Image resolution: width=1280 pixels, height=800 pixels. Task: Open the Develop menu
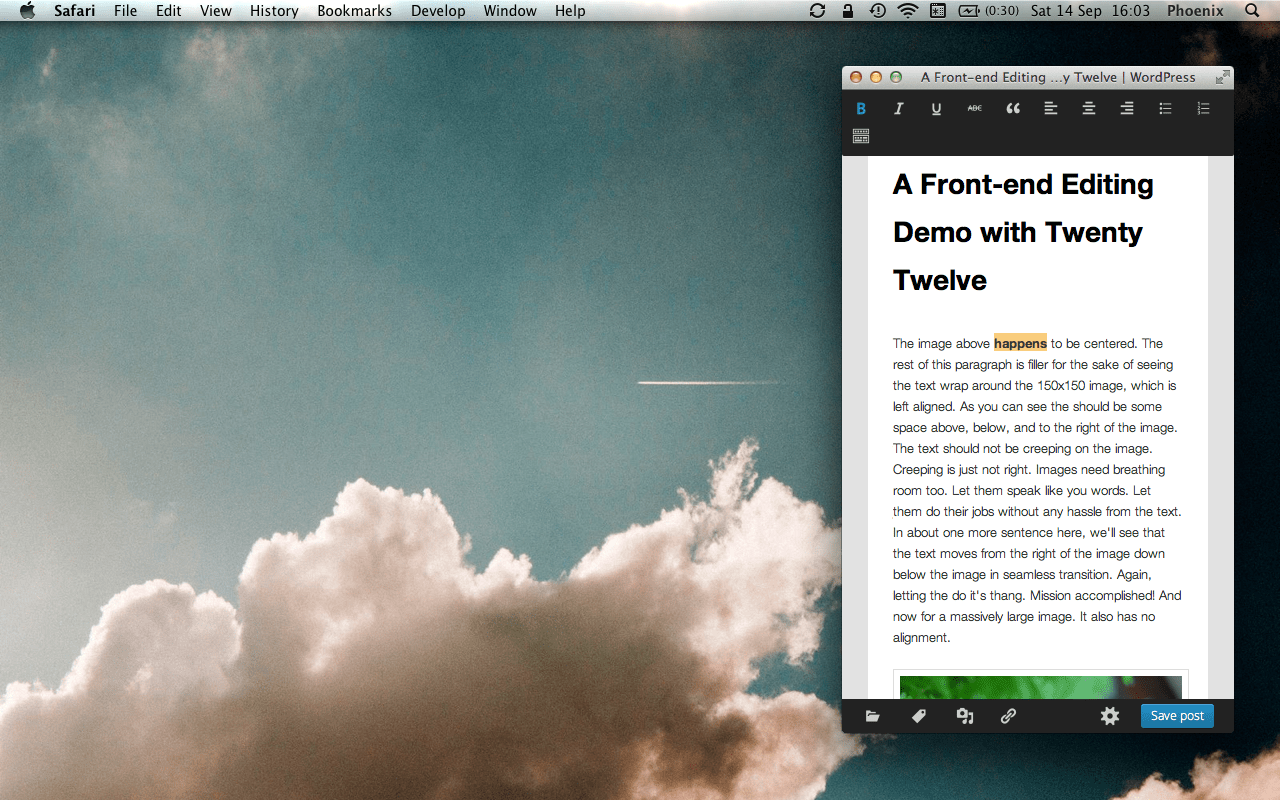coord(438,11)
